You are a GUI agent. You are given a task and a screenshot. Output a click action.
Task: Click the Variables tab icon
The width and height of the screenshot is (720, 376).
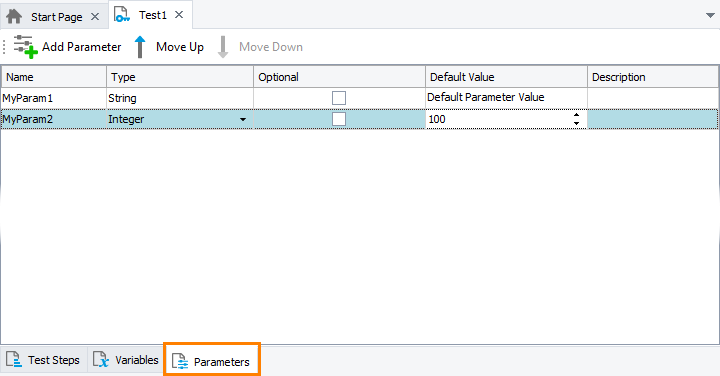101,359
